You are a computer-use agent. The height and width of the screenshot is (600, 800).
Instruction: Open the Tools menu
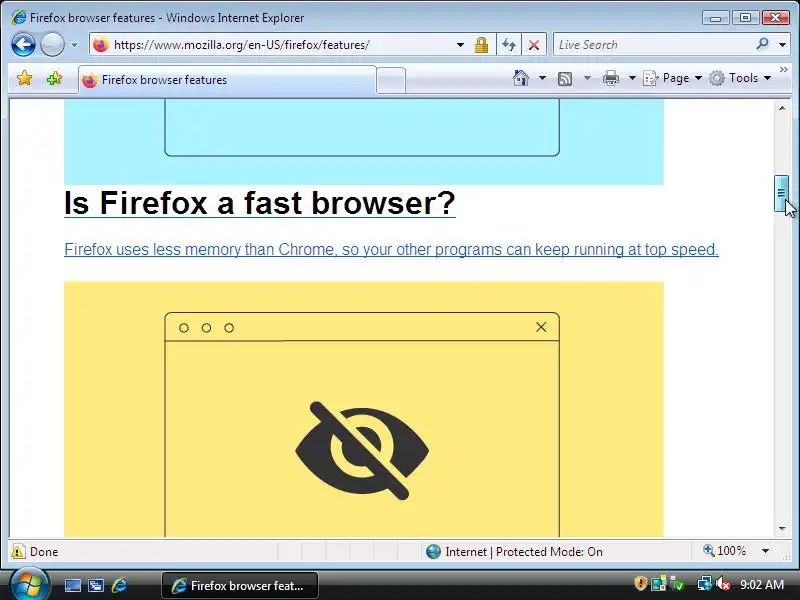[740, 78]
